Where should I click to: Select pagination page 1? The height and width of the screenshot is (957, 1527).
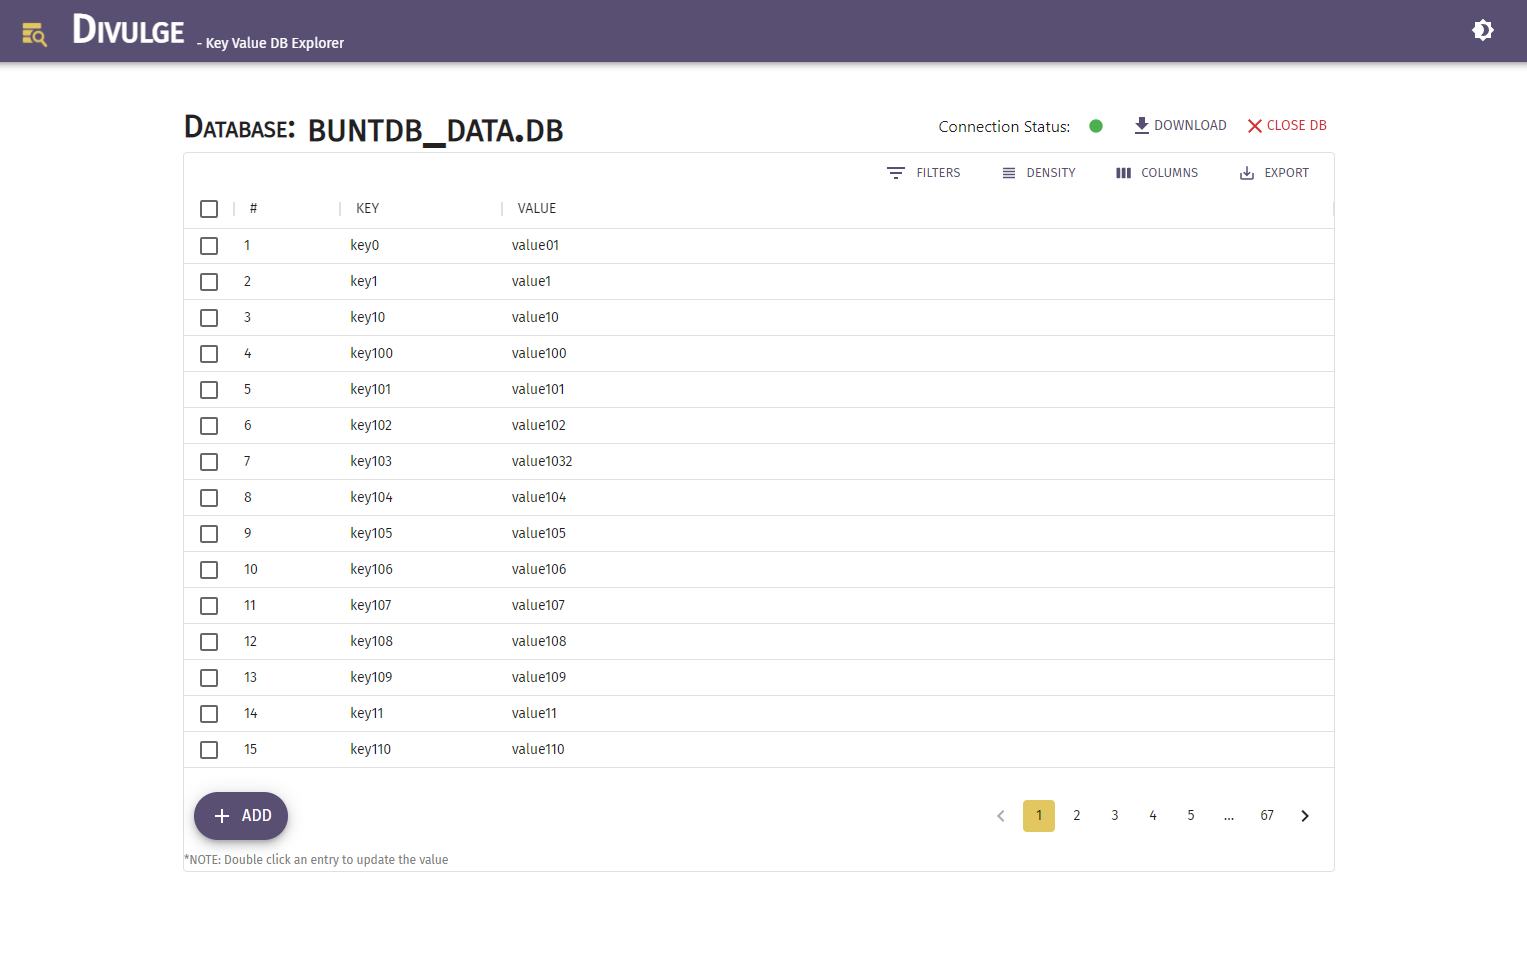(x=1039, y=816)
